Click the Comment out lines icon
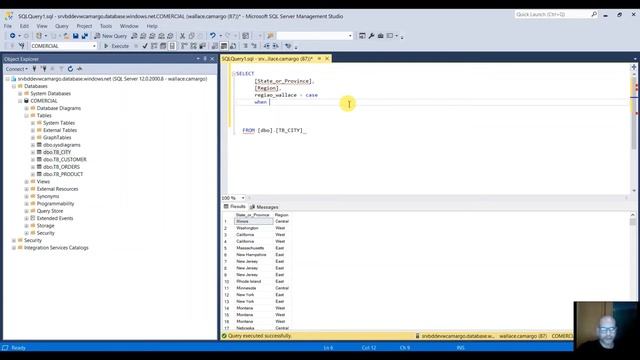Screen dimensions: 640x360 (245, 46)
